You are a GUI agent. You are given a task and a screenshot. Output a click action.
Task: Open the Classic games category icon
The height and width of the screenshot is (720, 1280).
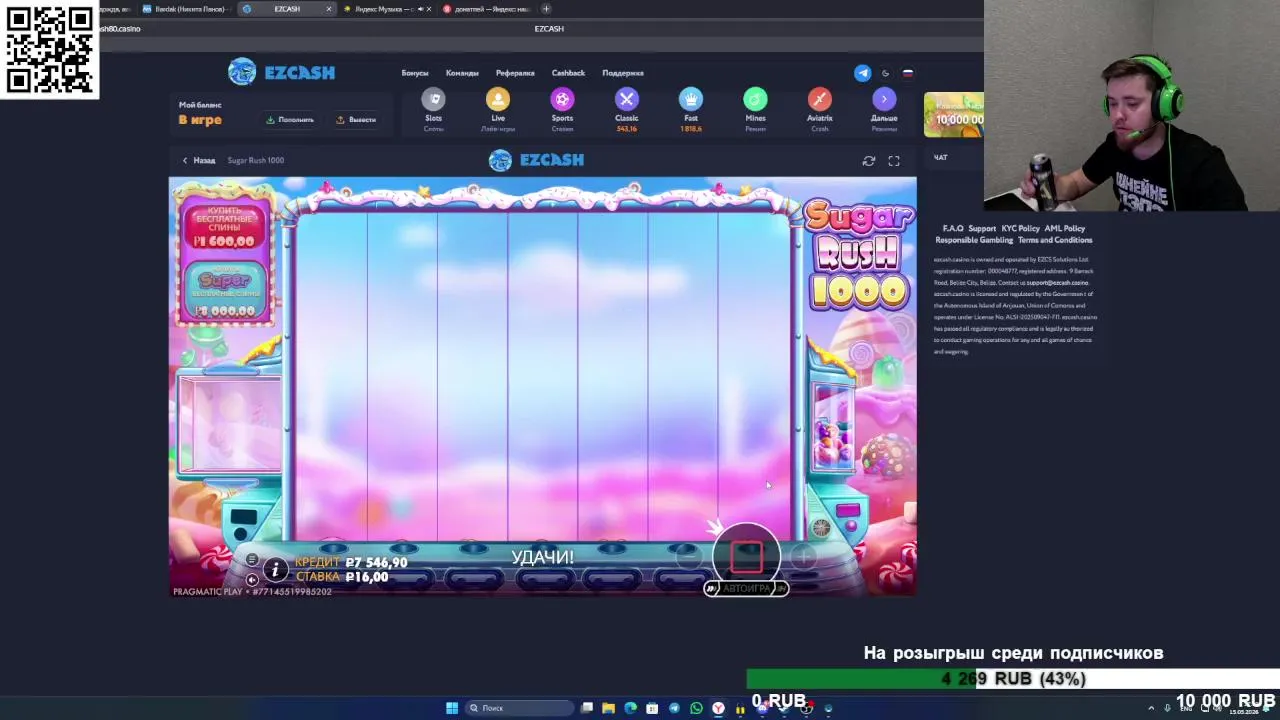pyautogui.click(x=627, y=99)
